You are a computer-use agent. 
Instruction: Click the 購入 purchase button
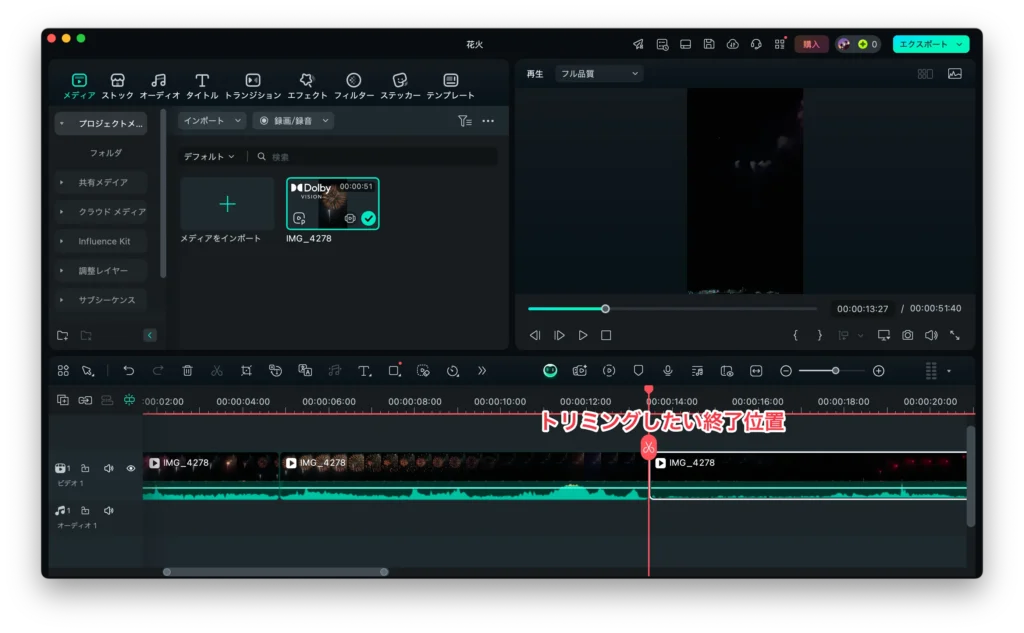pos(811,44)
